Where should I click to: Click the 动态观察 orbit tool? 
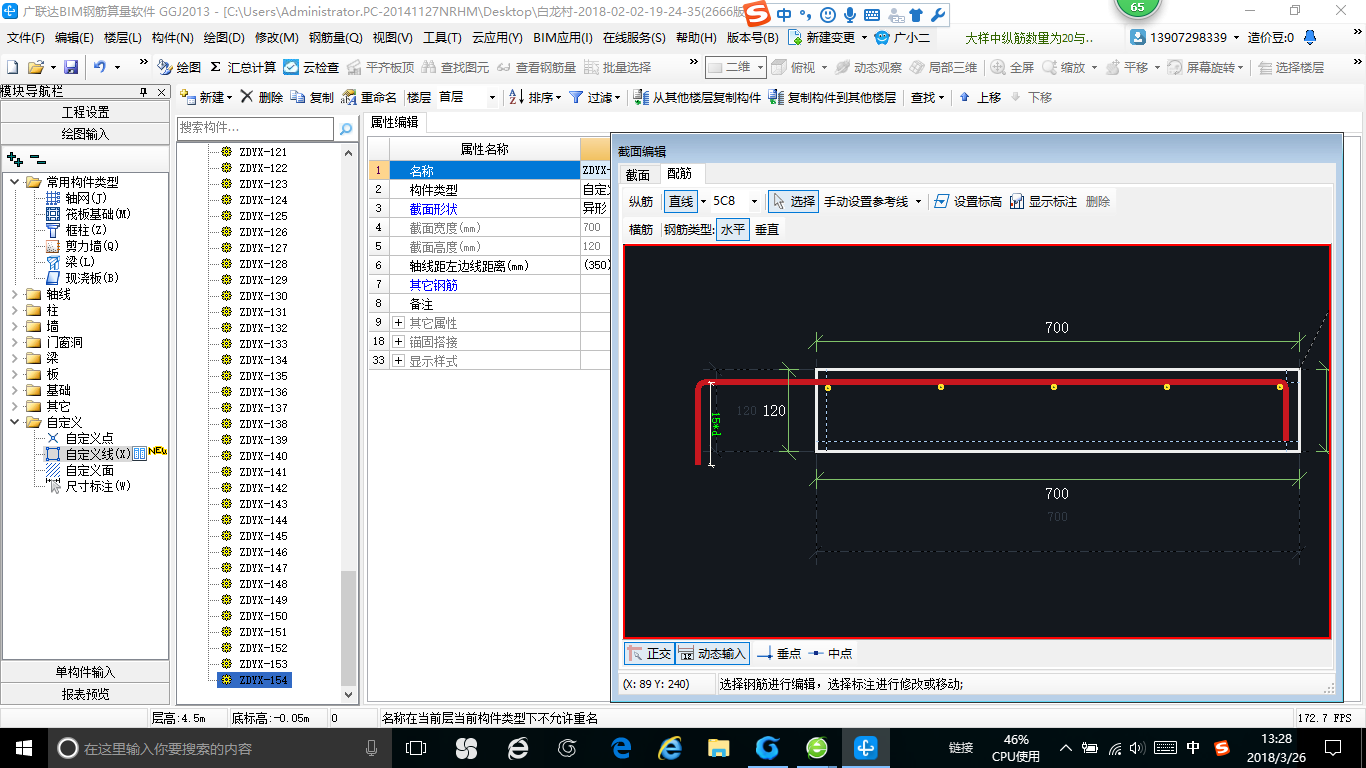point(868,67)
